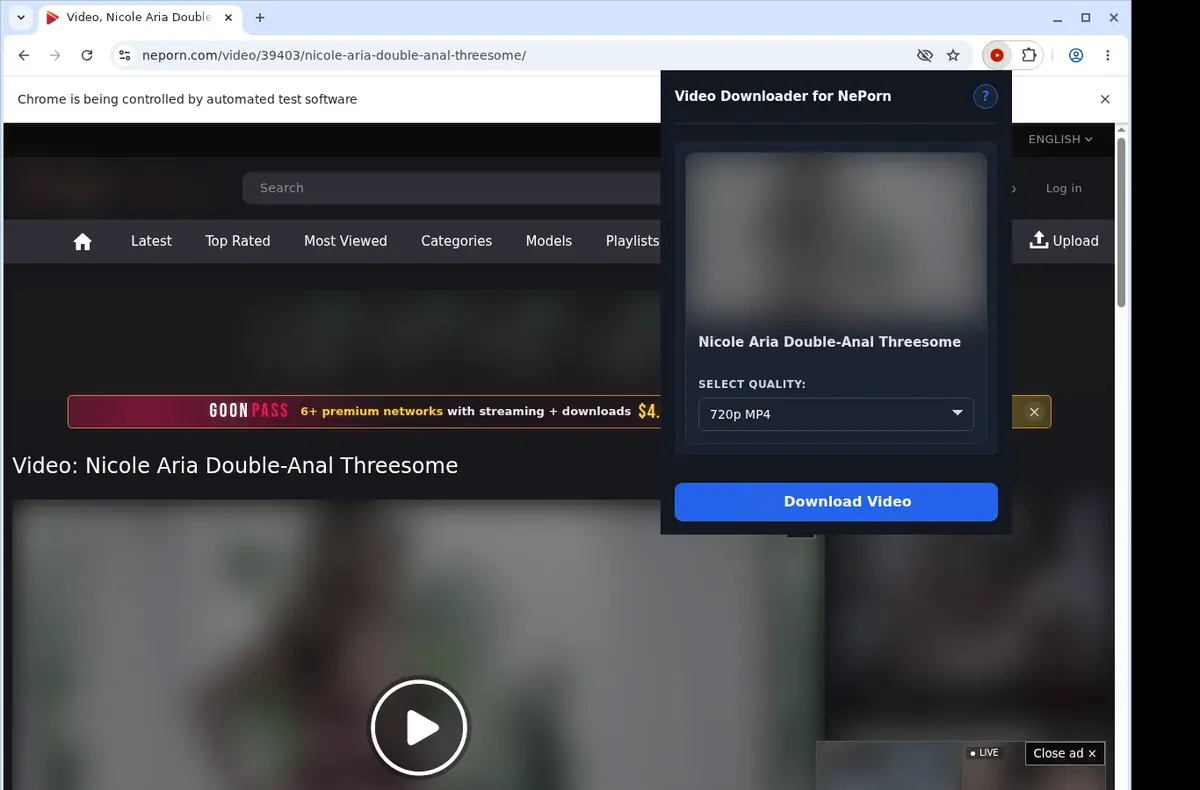Click the Upload button
The width and height of the screenshot is (1200, 790).
(1064, 241)
